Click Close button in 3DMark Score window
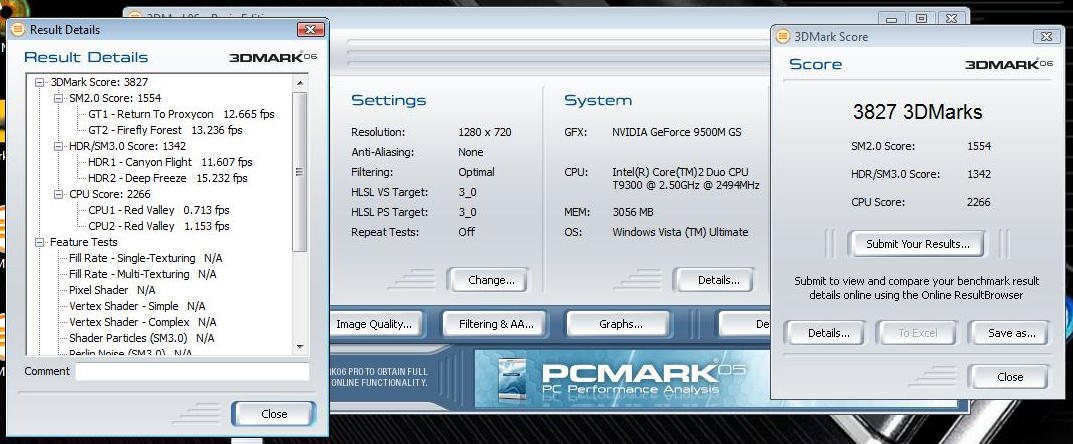The height and width of the screenshot is (444, 1073). 1009,377
